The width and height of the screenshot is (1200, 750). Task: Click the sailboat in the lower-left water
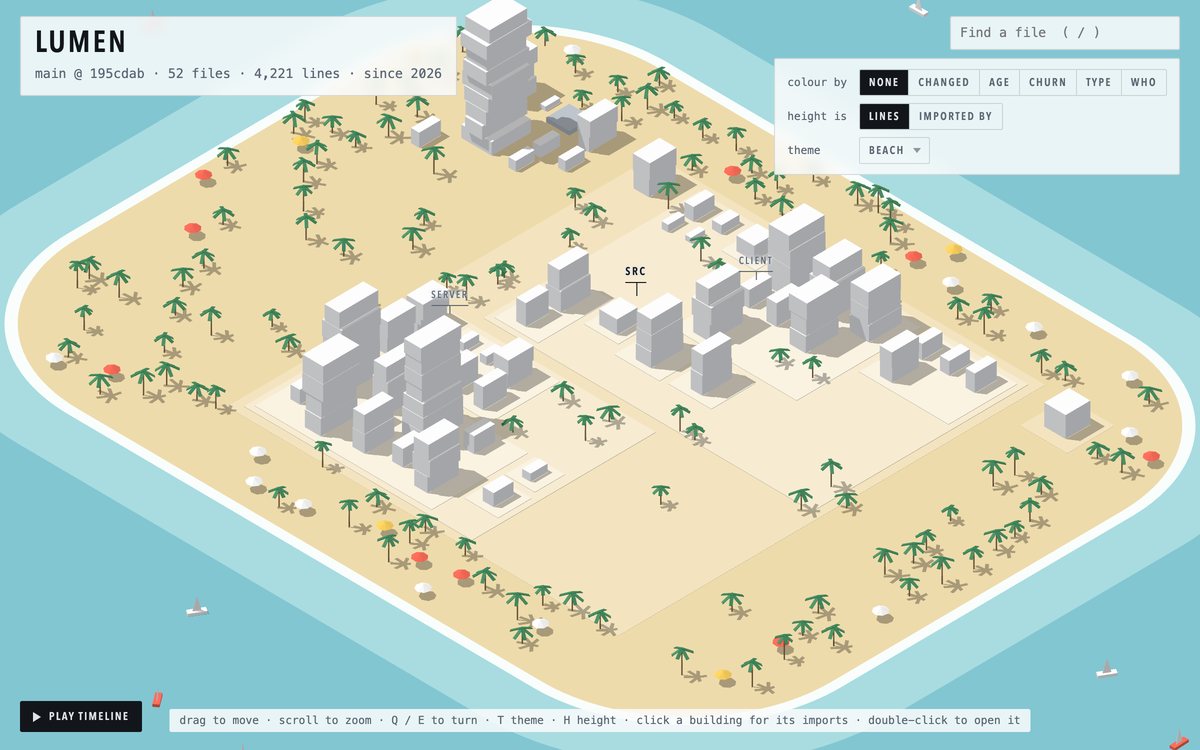pyautogui.click(x=197, y=607)
